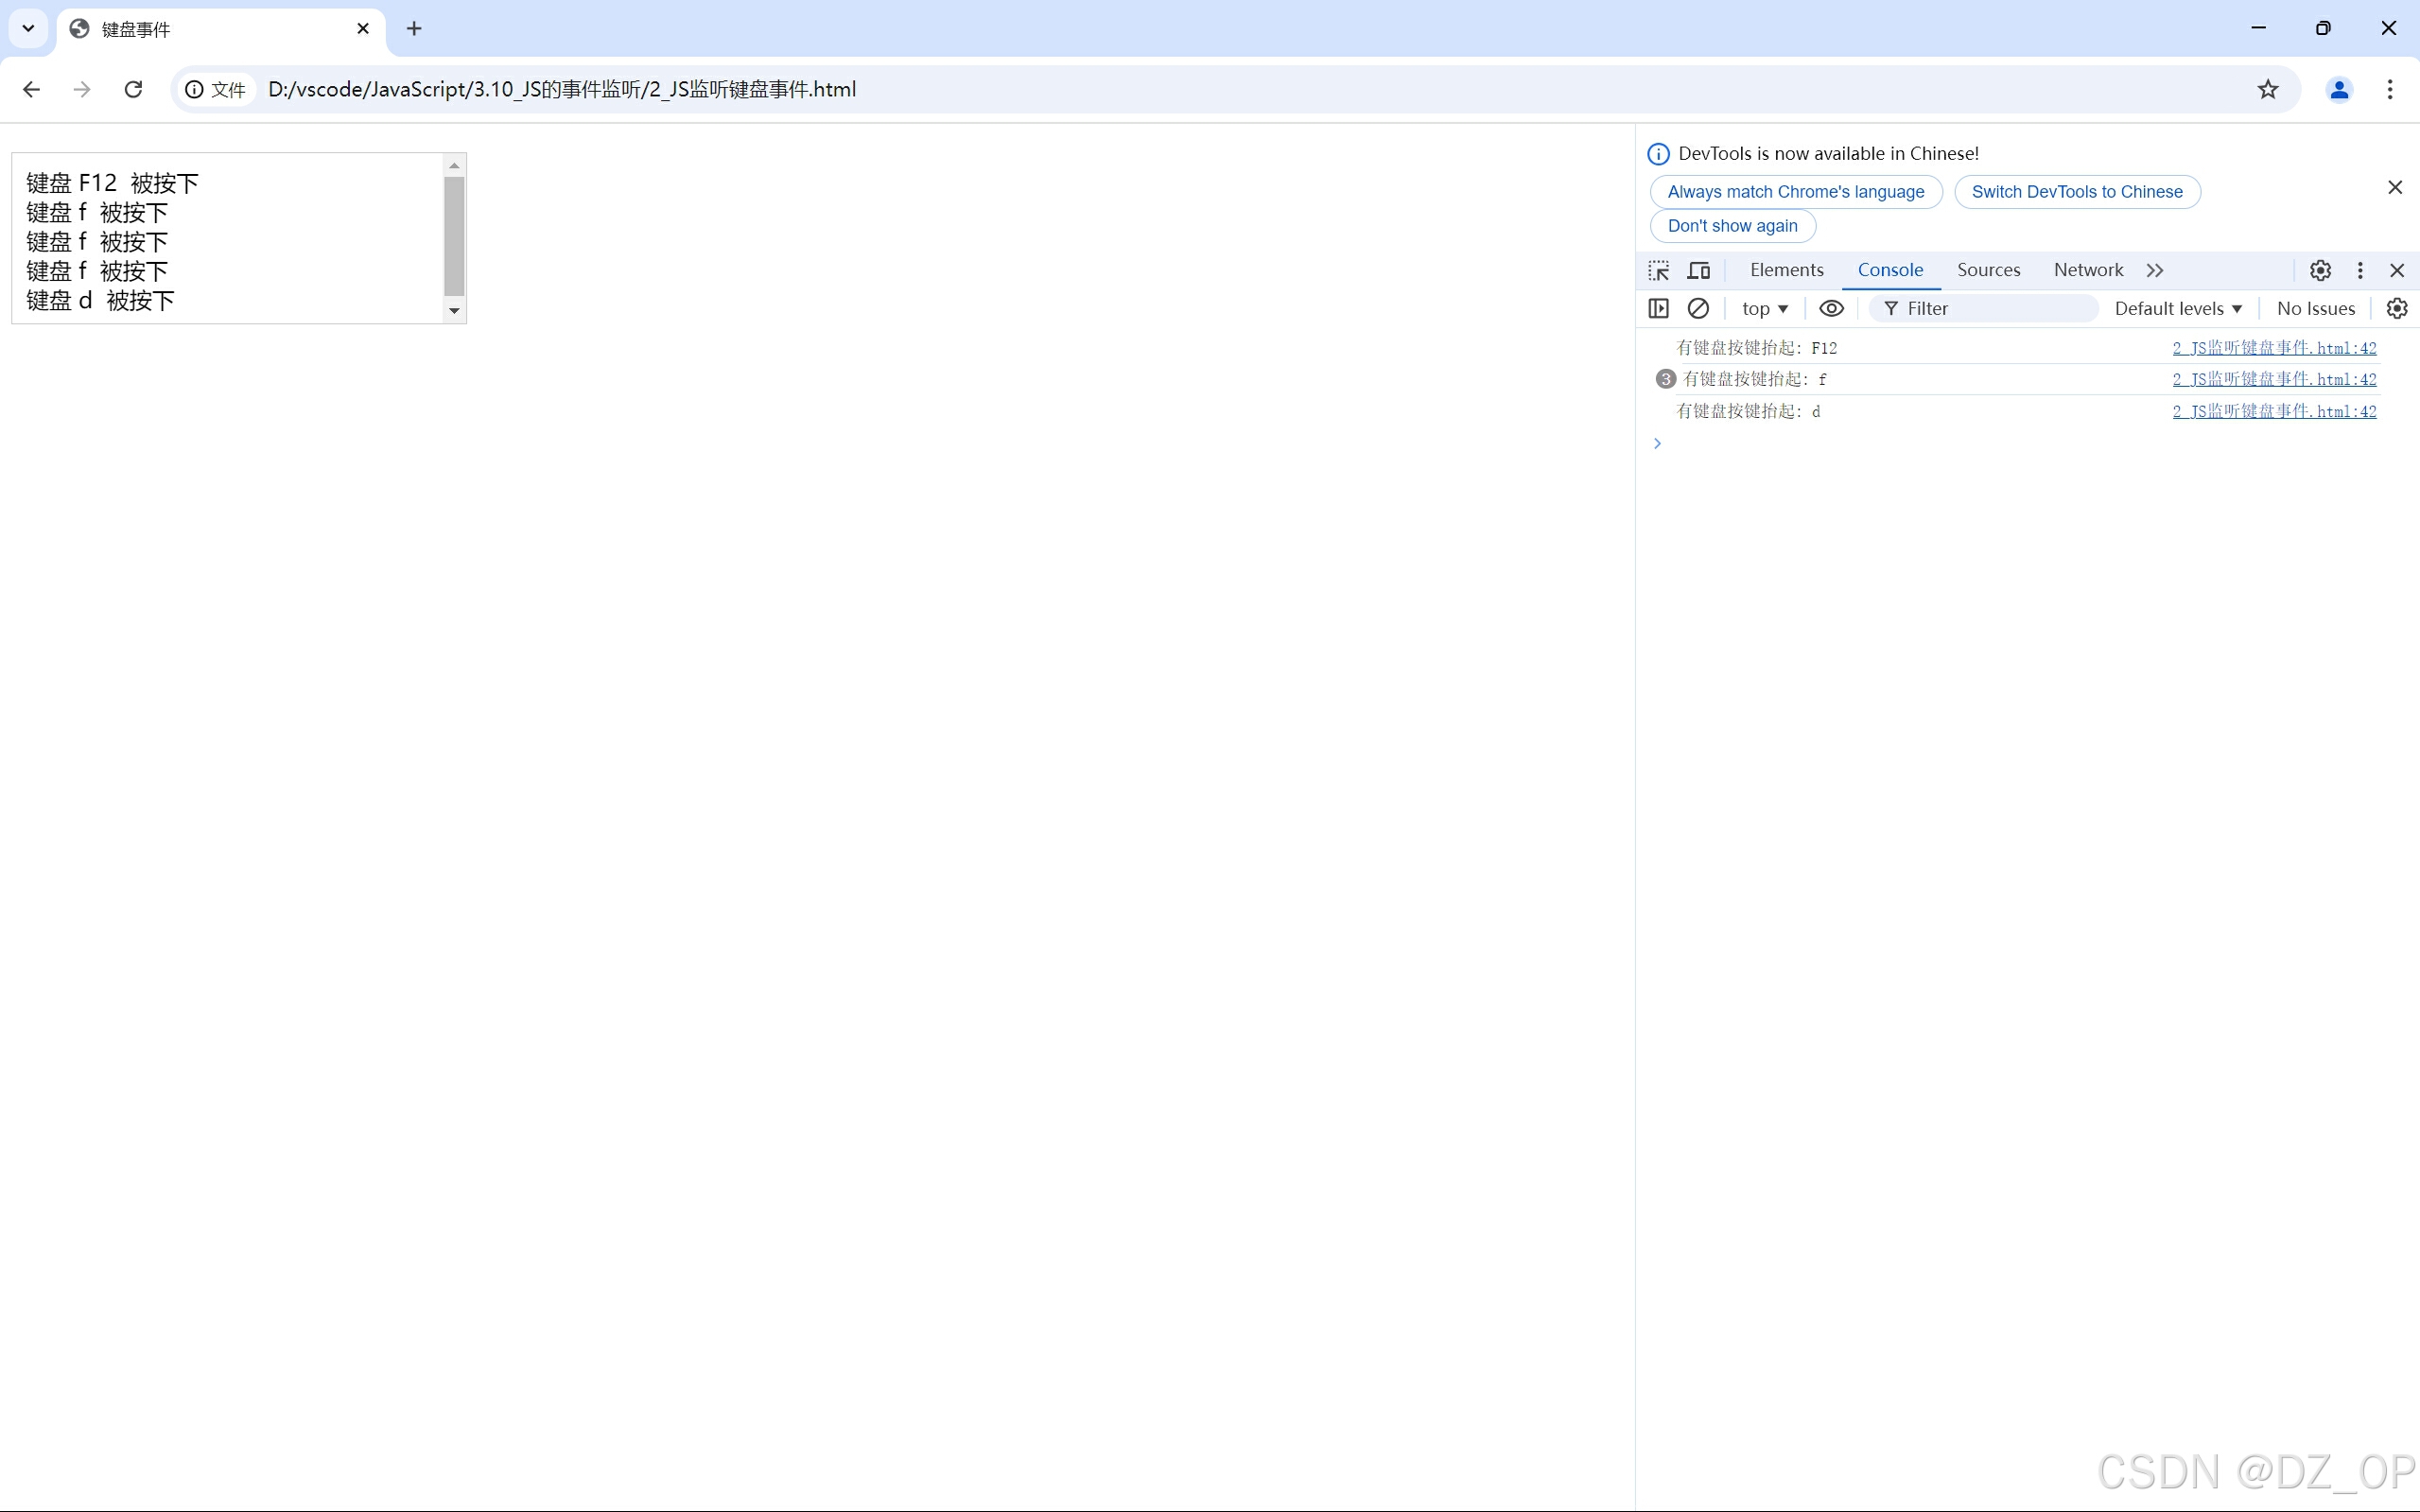Bookmark this page with the star icon
This screenshot has width=2420, height=1512.
tap(2268, 89)
